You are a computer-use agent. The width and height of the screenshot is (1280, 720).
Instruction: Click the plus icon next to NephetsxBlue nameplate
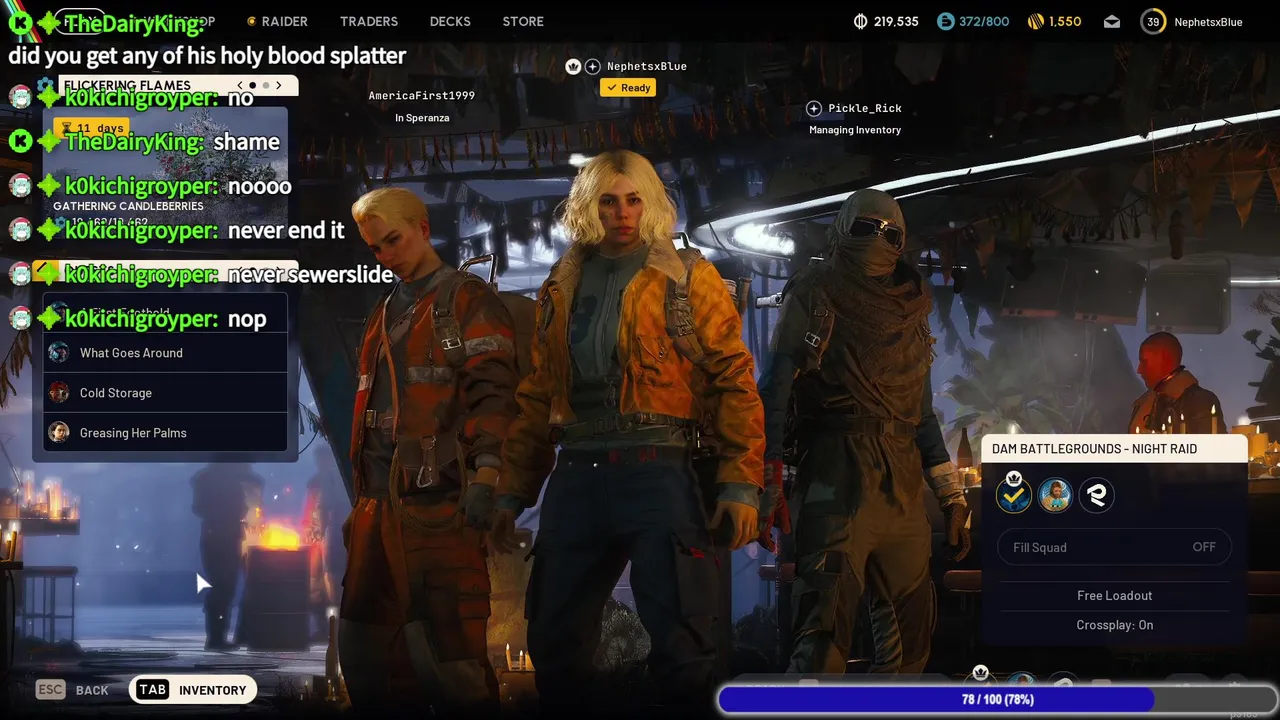point(593,66)
